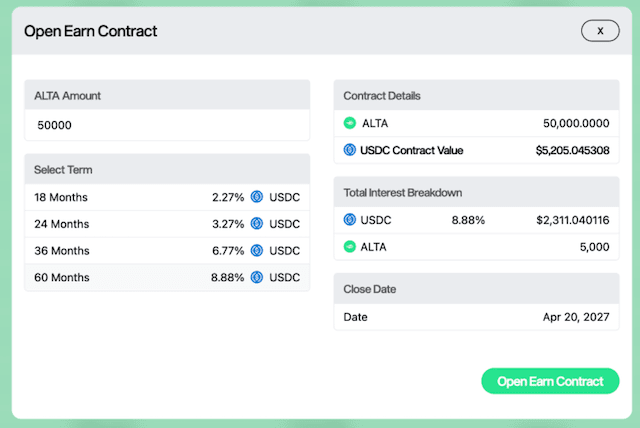
Task: Click the Open Earn Contract dialog title
Action: click(x=90, y=31)
